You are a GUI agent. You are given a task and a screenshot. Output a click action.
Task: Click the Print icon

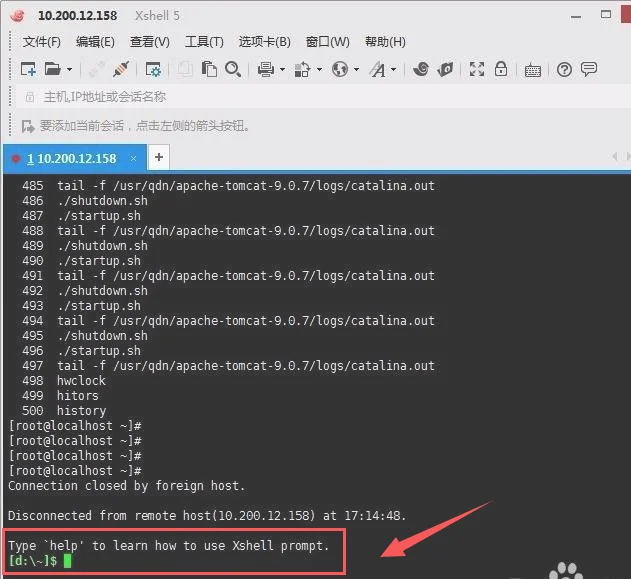266,69
